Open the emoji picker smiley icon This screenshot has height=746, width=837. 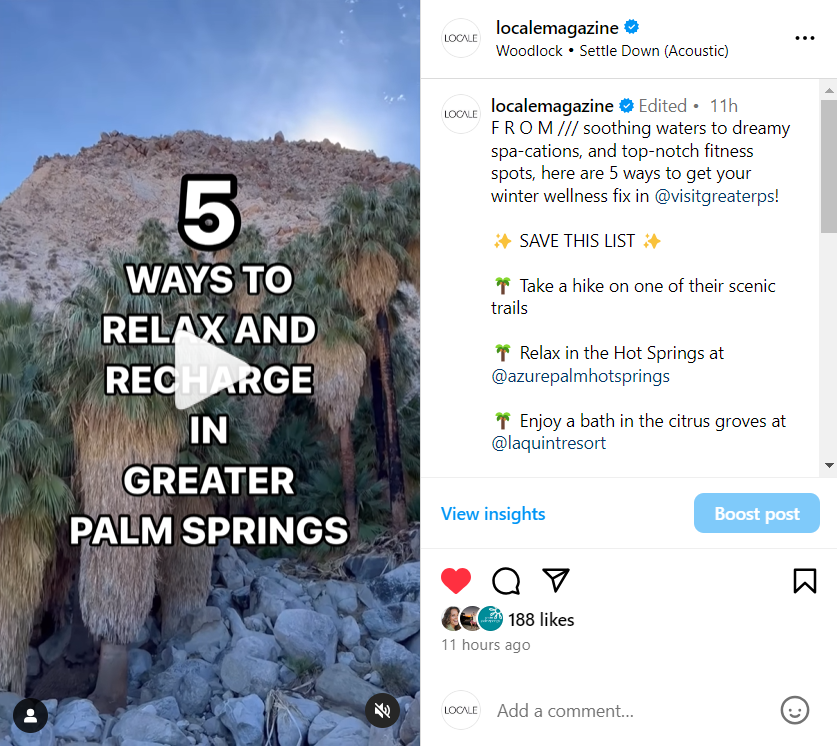point(795,710)
